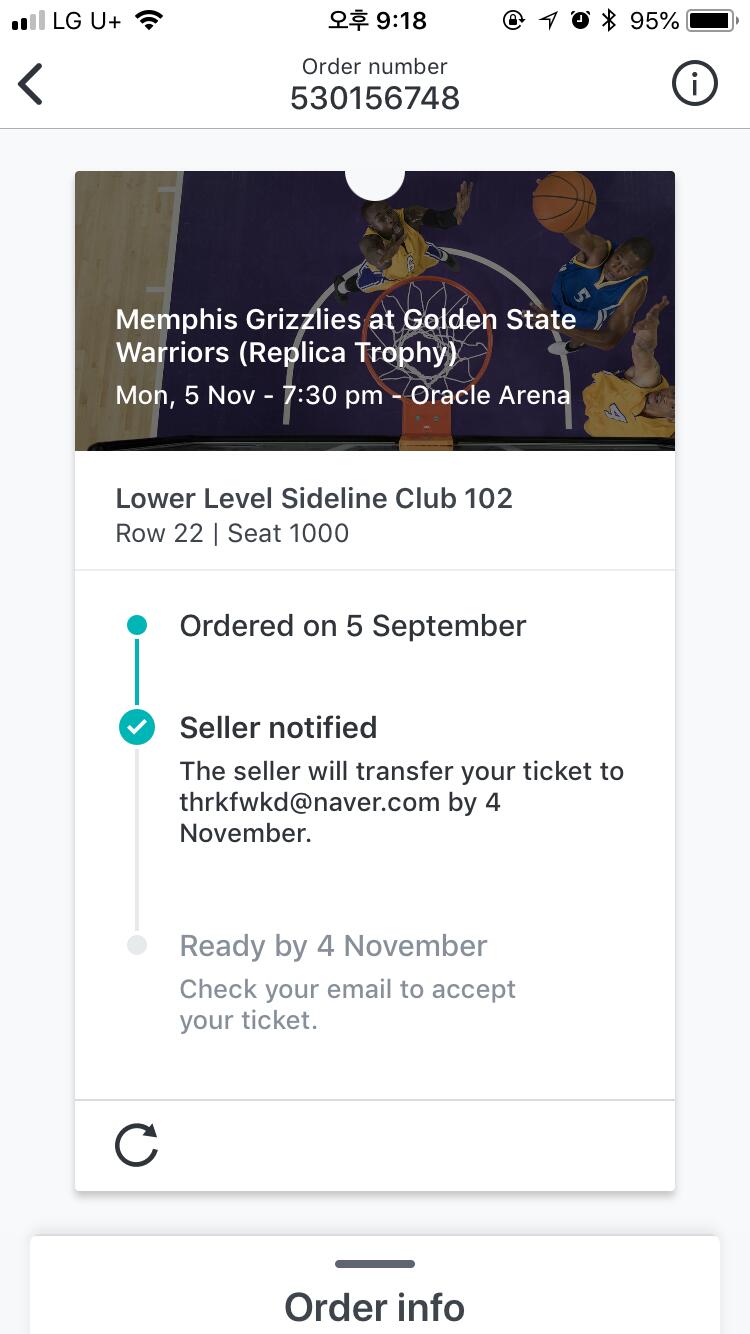This screenshot has width=750, height=1334.
Task: Tap the Bluetooth status icon
Action: [x=608, y=20]
